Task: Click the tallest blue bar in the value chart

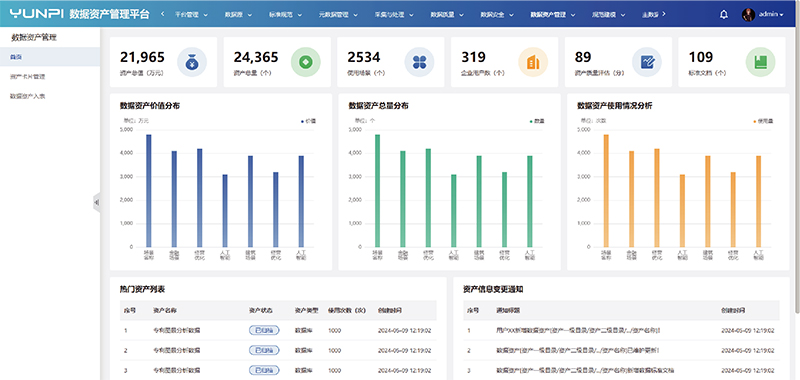Action: coord(148,191)
